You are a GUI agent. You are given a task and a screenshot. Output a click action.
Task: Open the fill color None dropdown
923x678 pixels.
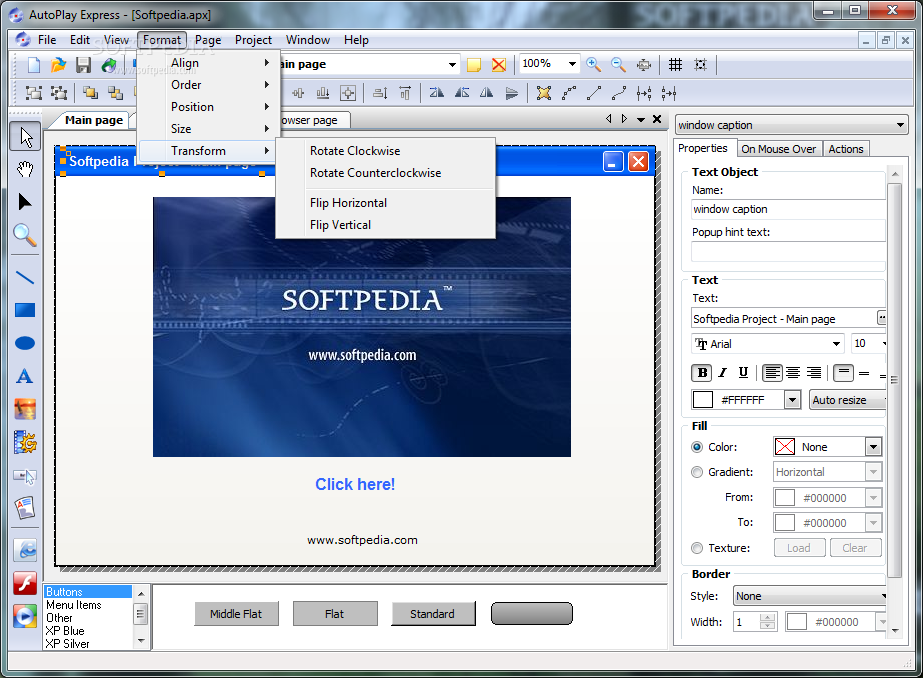873,447
